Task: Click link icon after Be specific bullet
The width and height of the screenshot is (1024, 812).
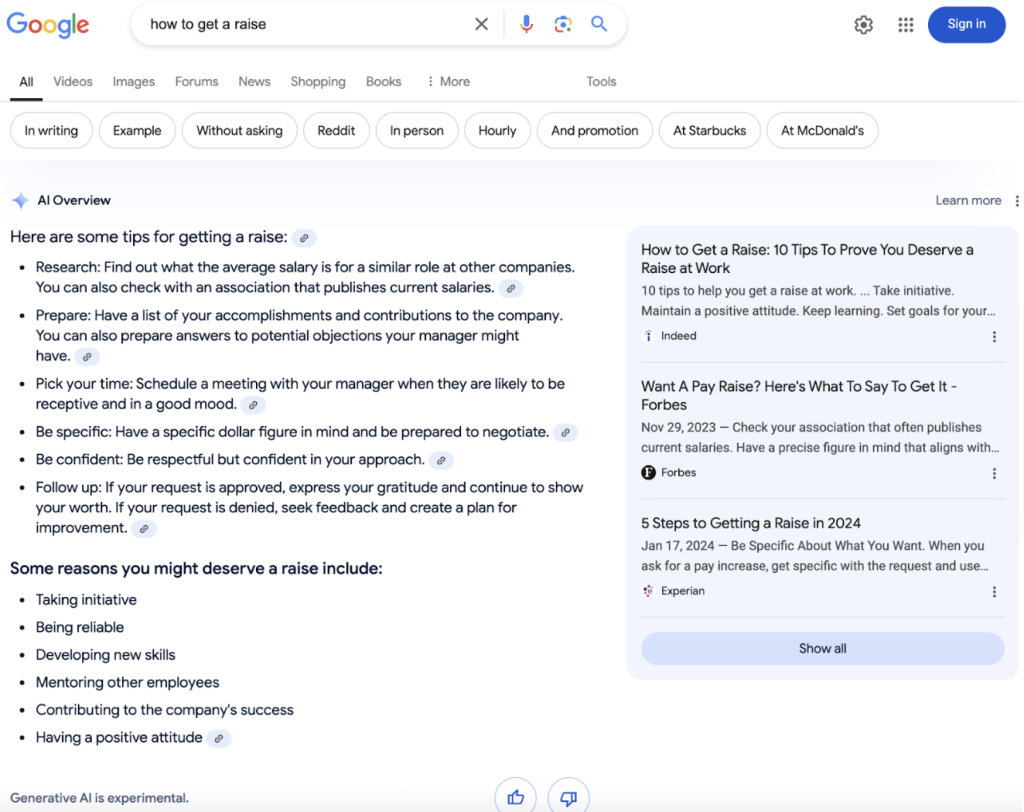Action: (x=566, y=432)
